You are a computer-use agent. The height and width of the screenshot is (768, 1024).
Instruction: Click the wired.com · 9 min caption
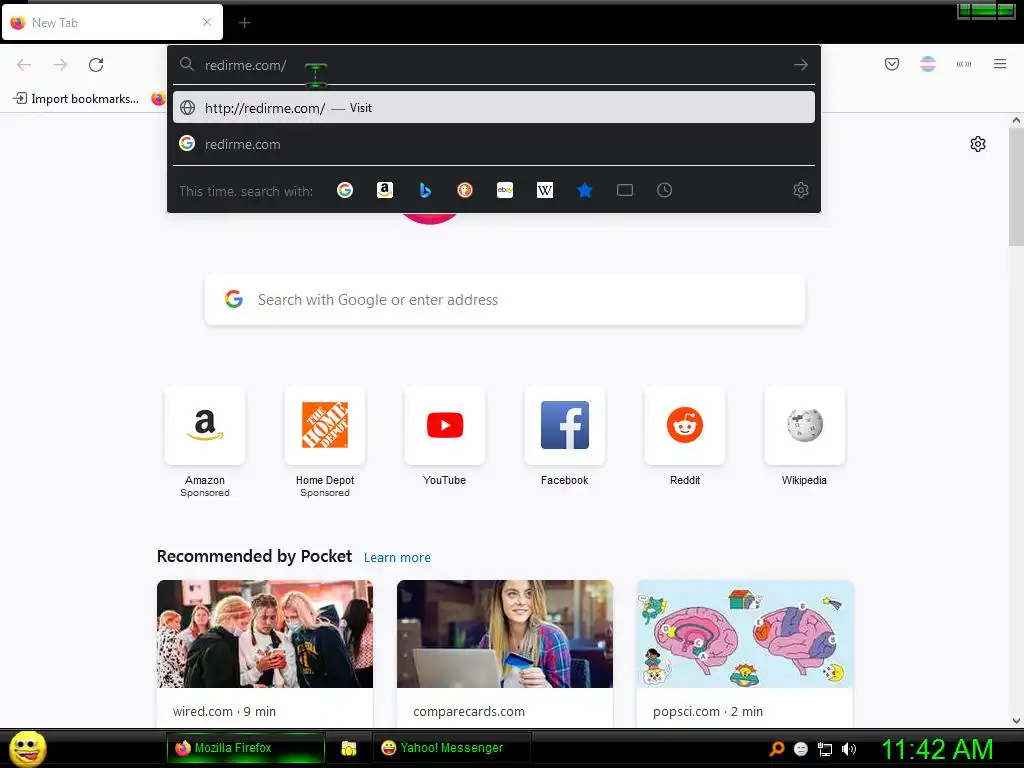tap(224, 711)
